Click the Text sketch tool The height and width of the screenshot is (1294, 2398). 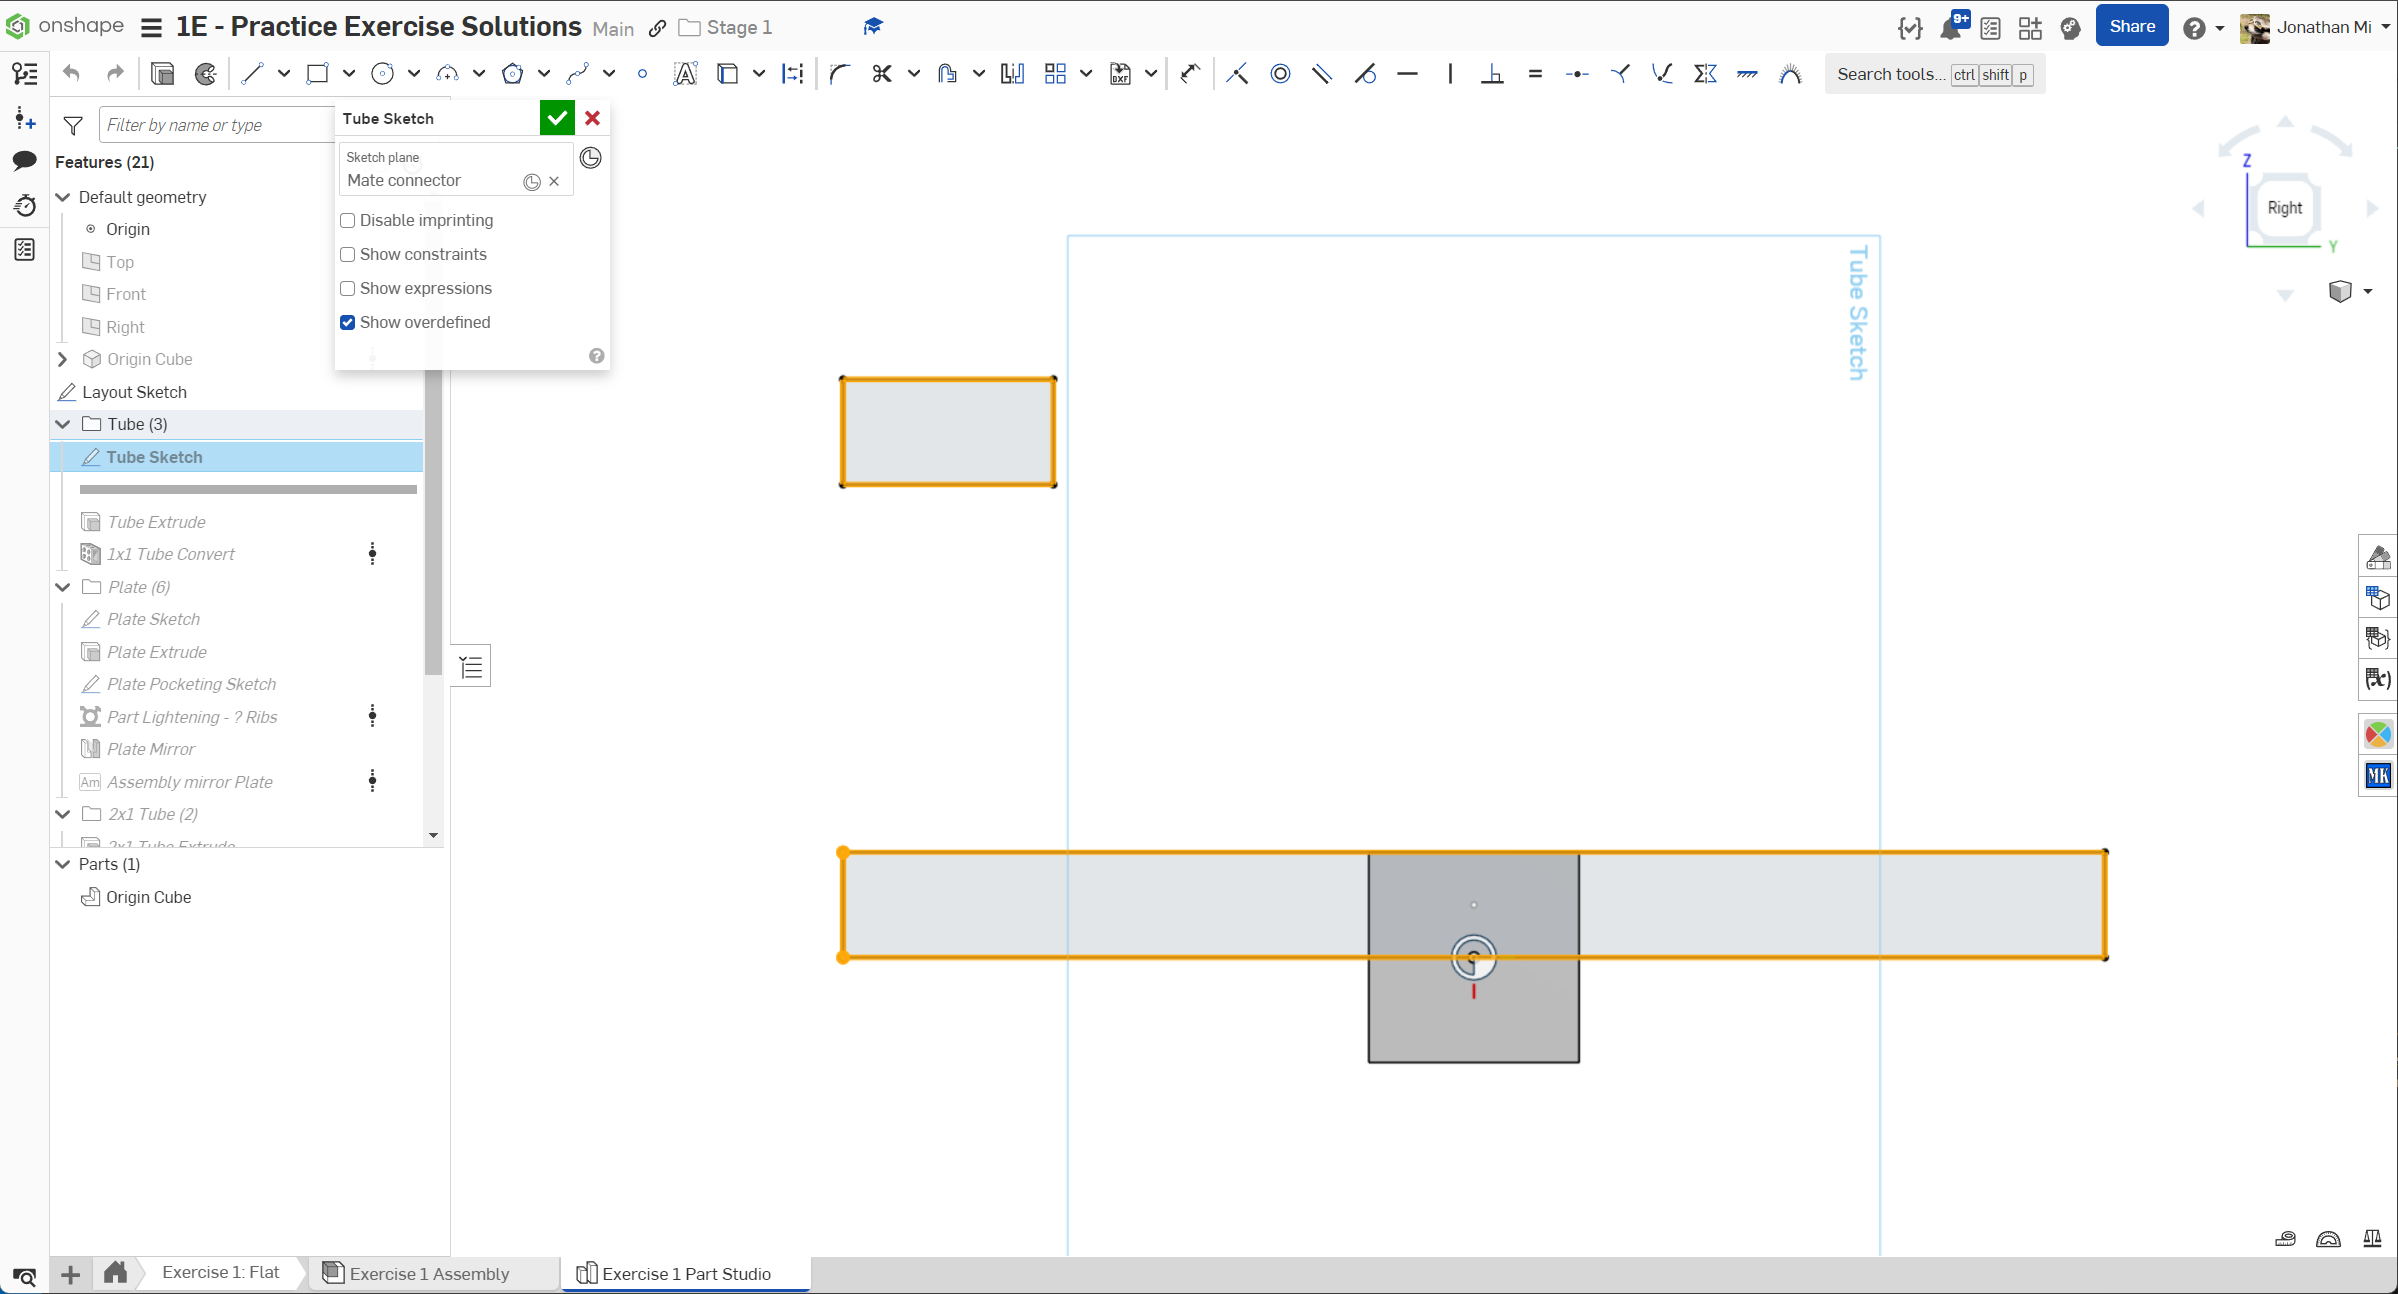(x=685, y=73)
